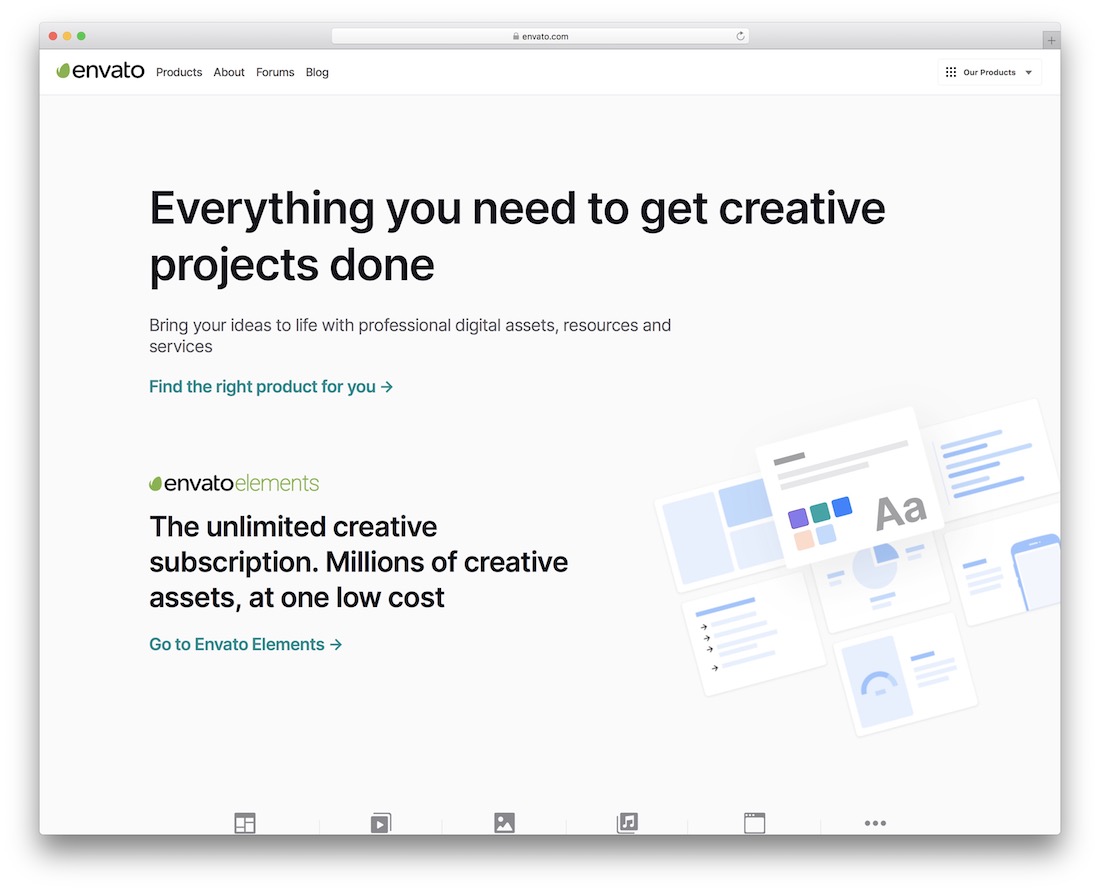Click the 'Aa' font card illustration

click(850, 489)
